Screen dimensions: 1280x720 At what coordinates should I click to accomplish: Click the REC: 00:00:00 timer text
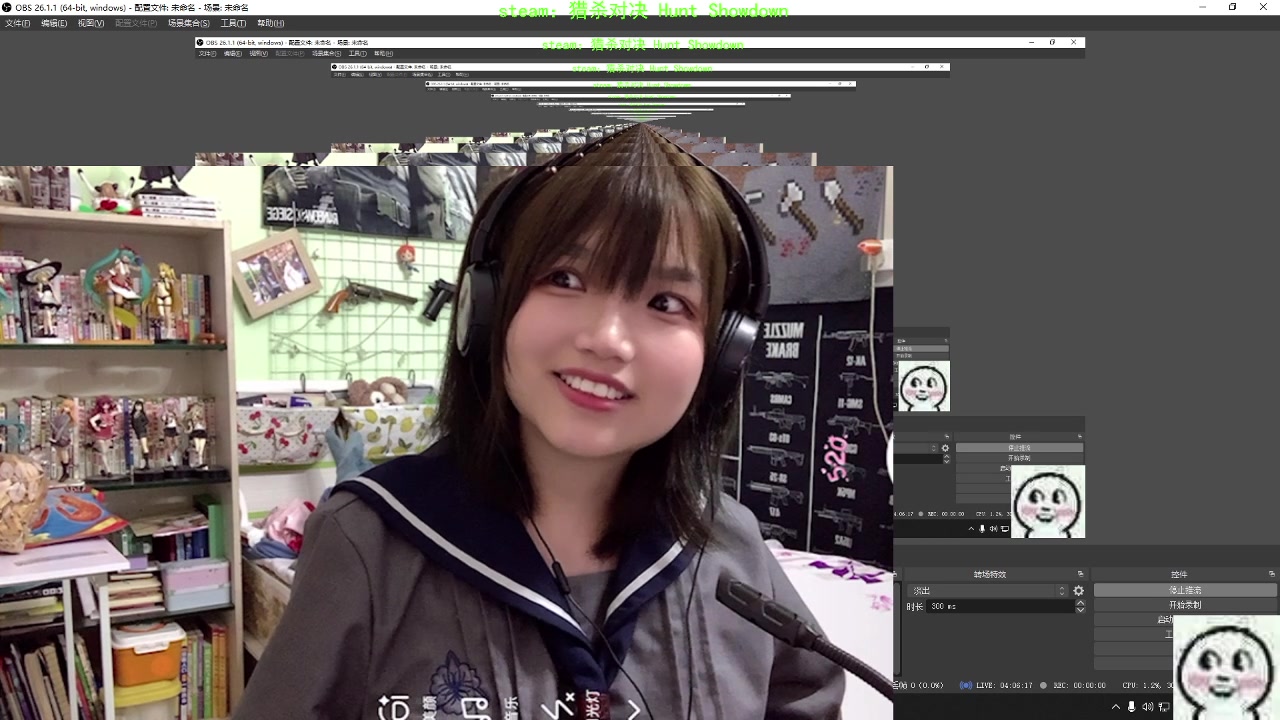click(x=1078, y=686)
